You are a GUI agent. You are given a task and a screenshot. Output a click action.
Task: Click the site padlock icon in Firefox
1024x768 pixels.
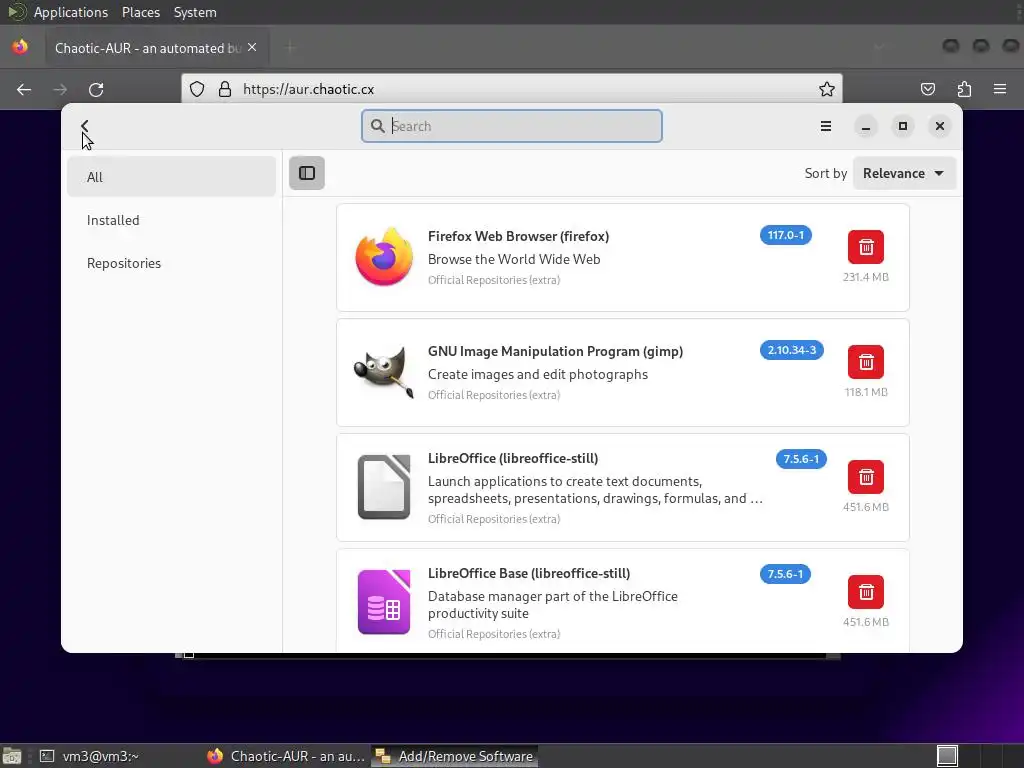225,89
